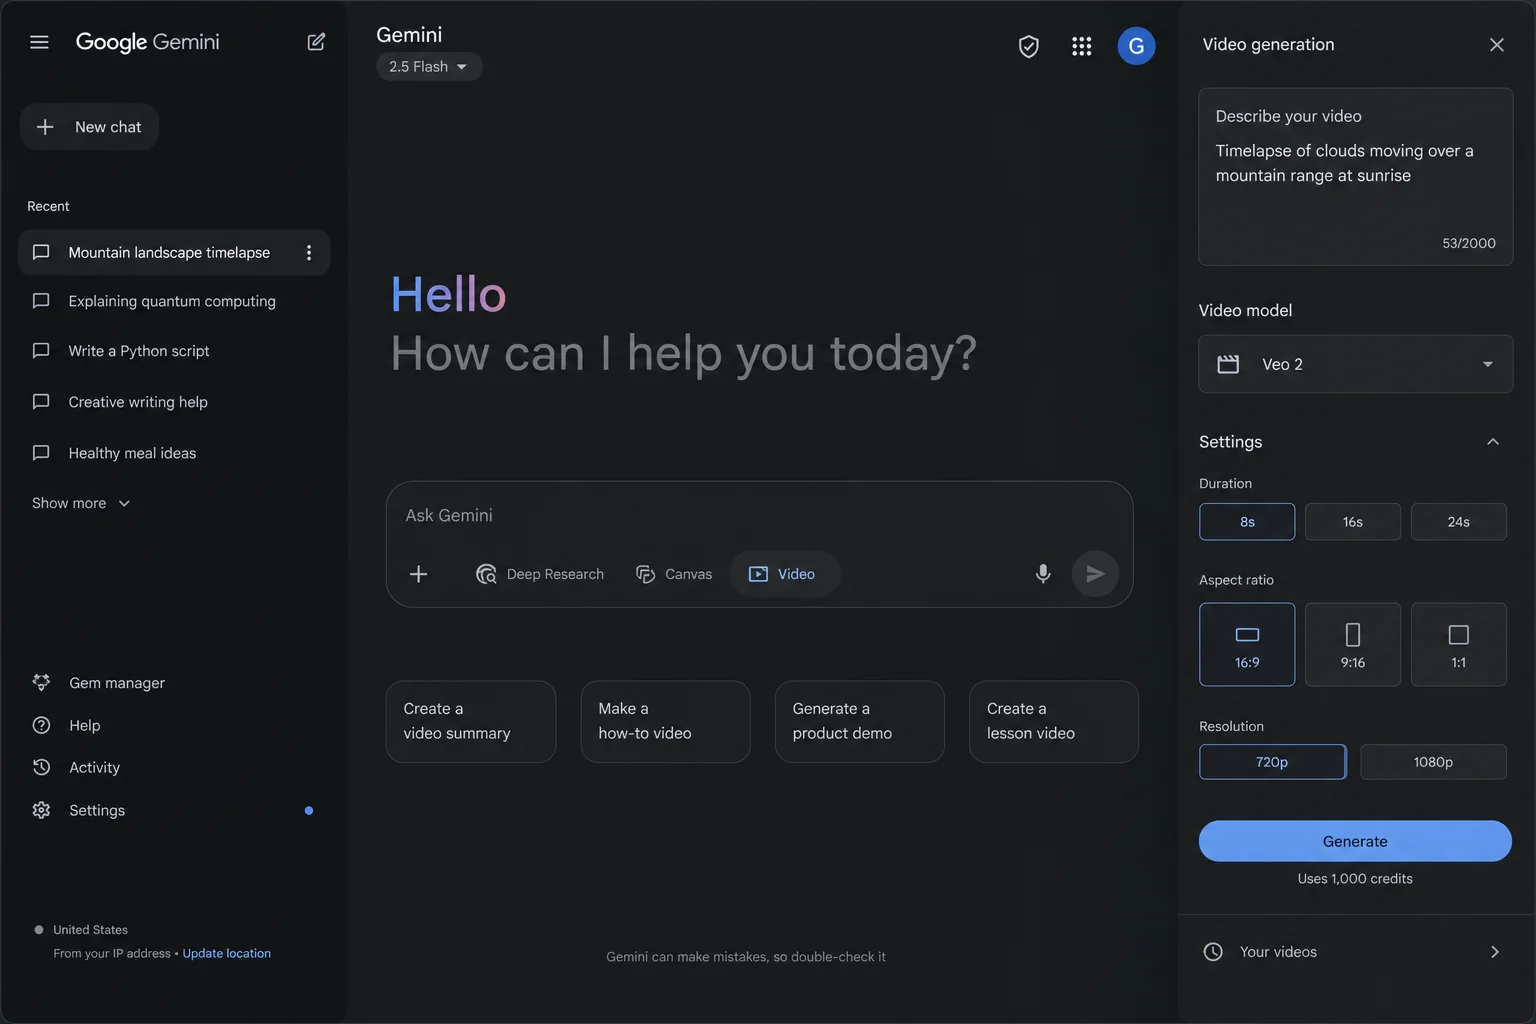Close the Video generation panel
This screenshot has height=1024, width=1536.
pyautogui.click(x=1496, y=45)
